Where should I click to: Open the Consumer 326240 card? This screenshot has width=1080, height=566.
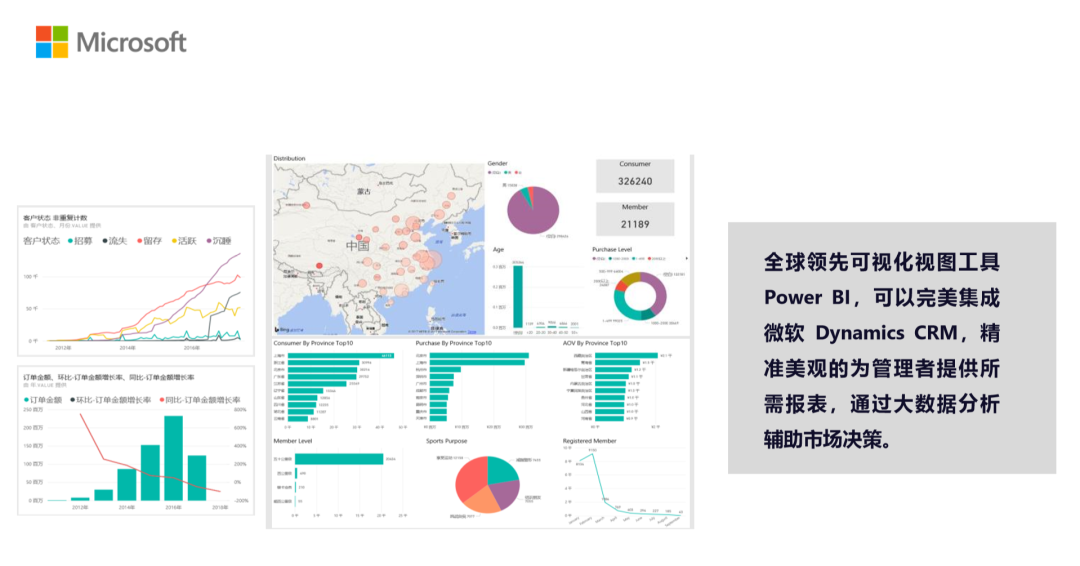pyautogui.click(x=635, y=176)
